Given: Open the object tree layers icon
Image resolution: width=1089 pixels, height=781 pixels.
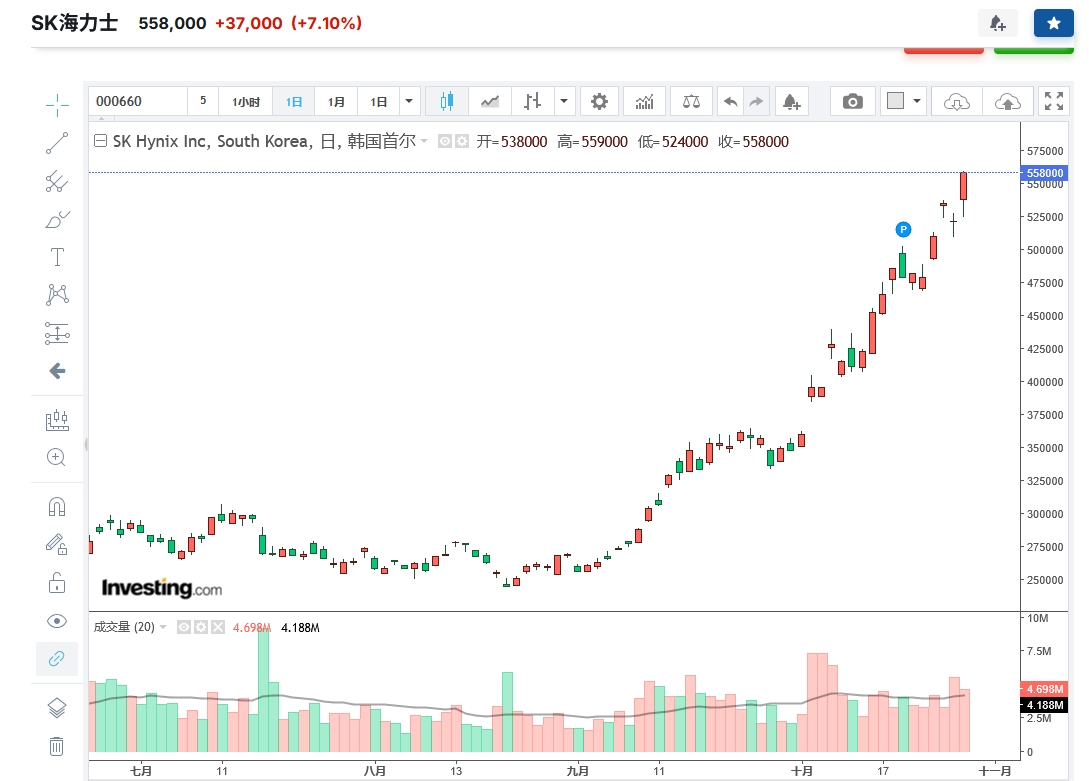Looking at the screenshot, I should [x=57, y=708].
